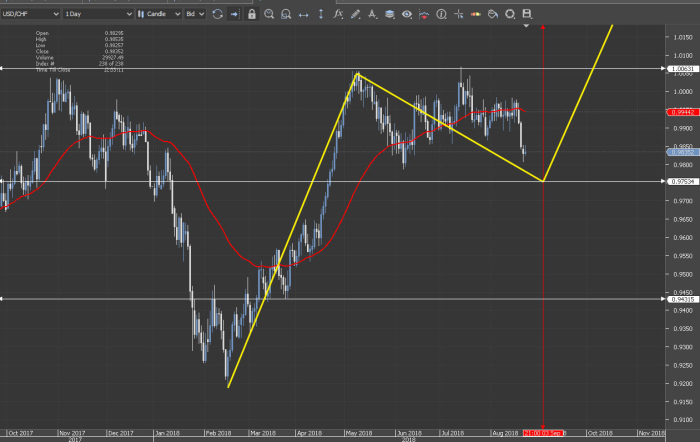Click the Aug 2018 time axis label
700x442 pixels.
tap(505, 433)
